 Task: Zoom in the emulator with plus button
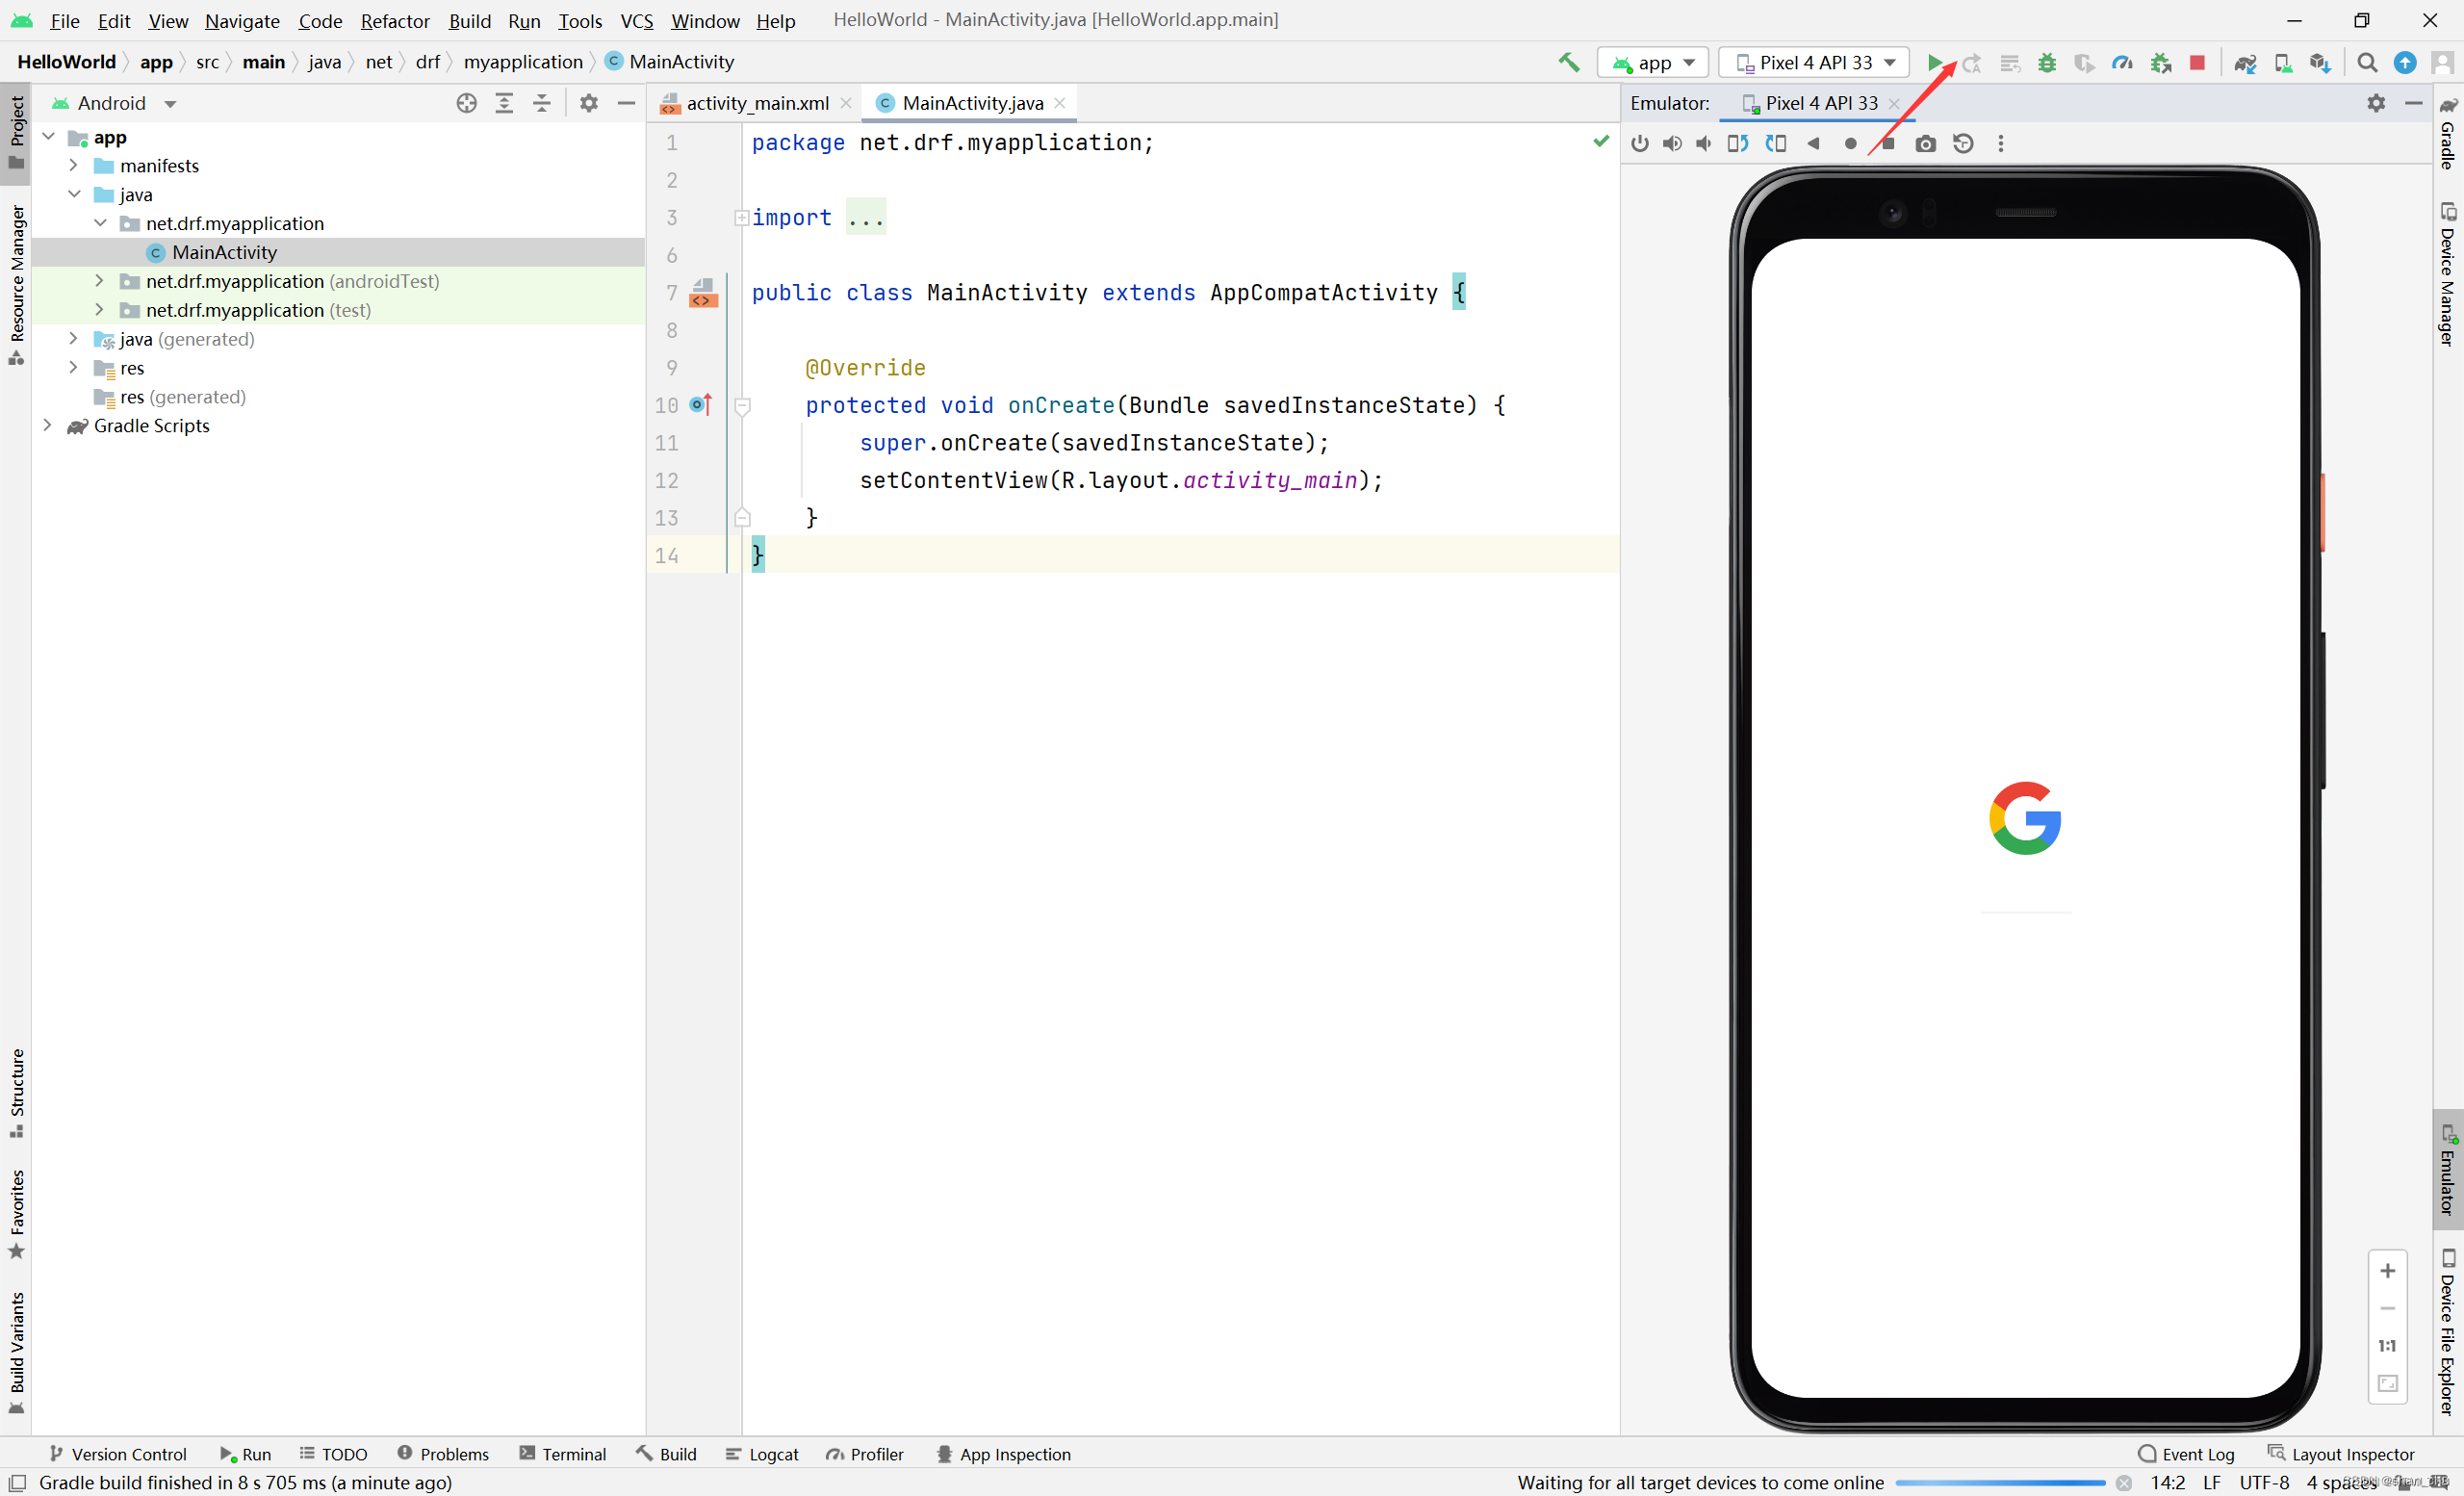2387,1271
